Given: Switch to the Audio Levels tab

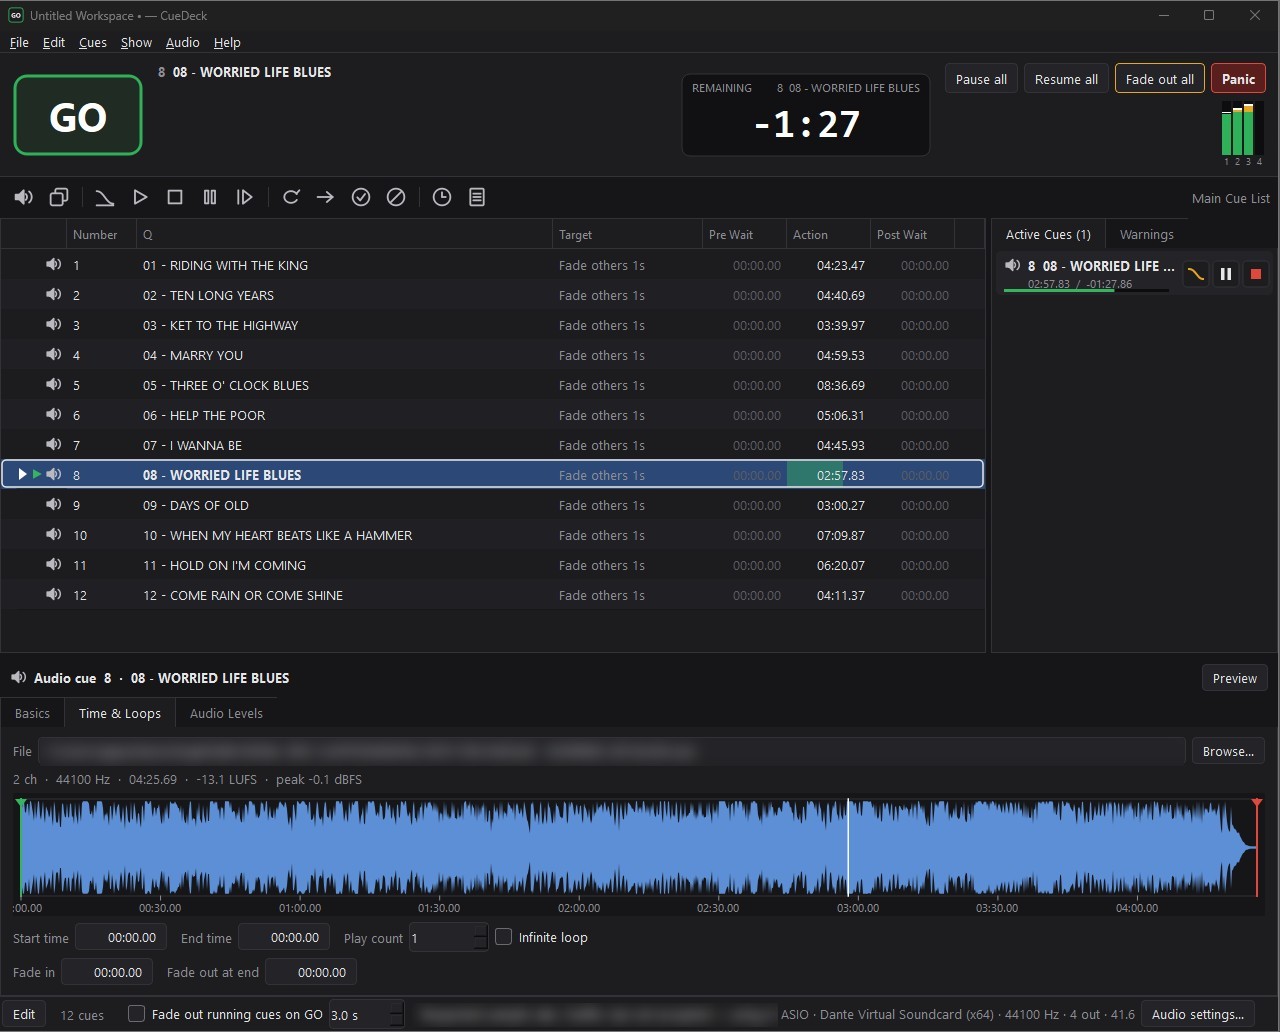Looking at the screenshot, I should click(226, 713).
